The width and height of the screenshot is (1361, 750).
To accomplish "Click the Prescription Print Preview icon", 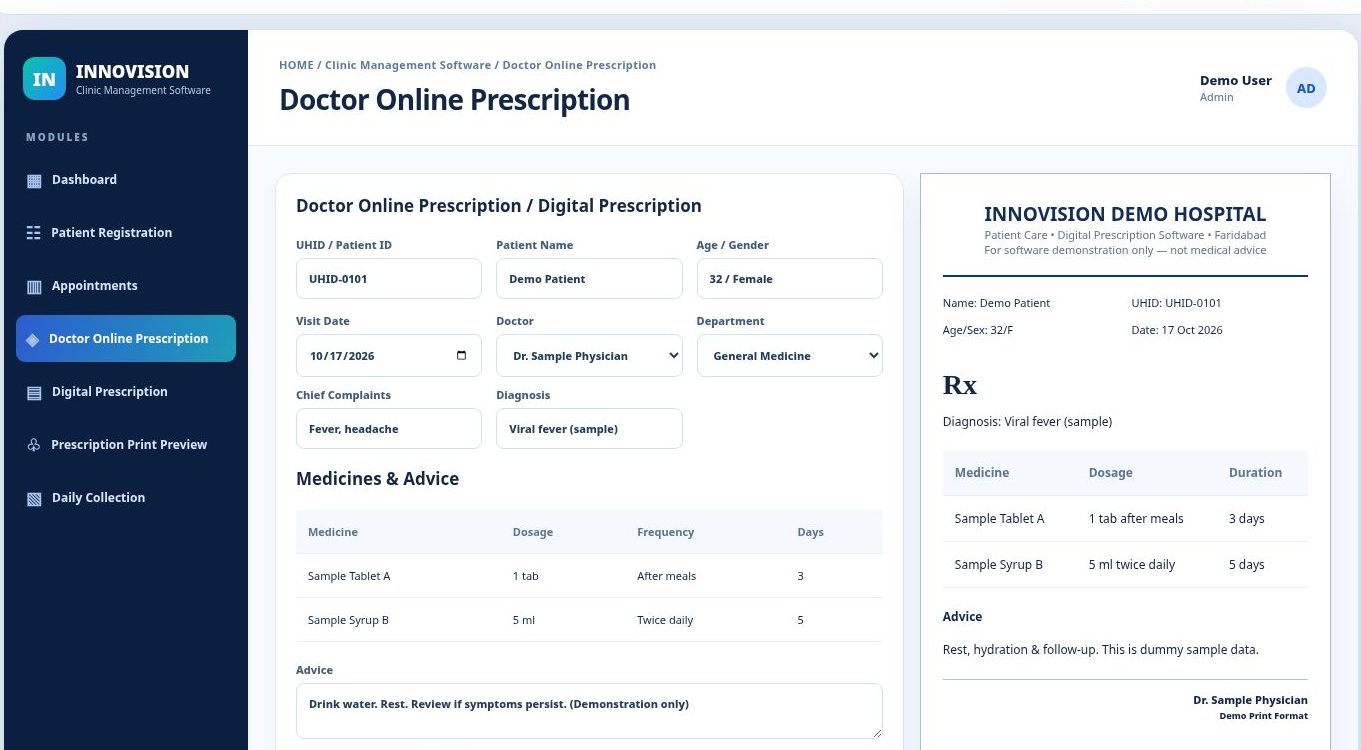I will 33,445.
